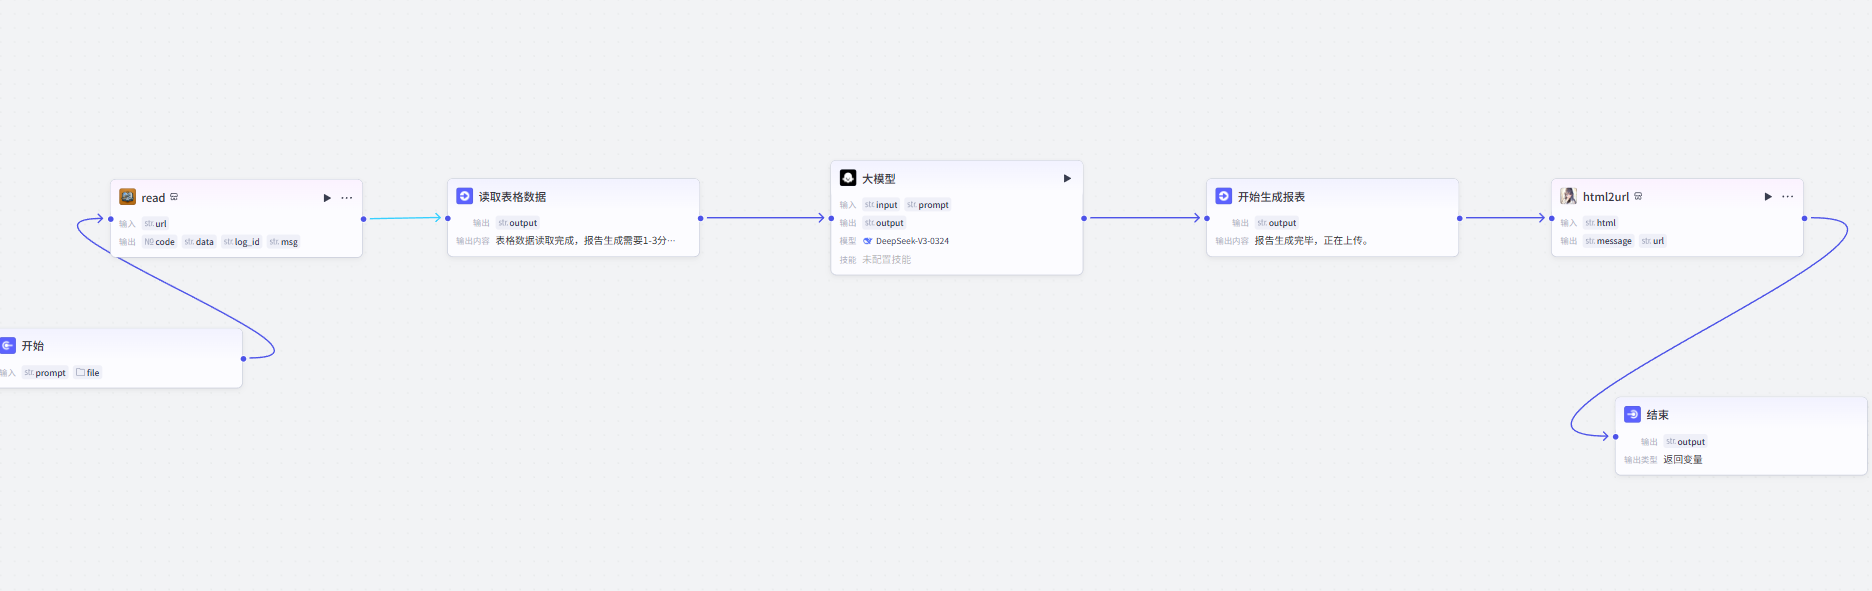Image resolution: width=1872 pixels, height=591 pixels.
Task: Click the store badge beside read title
Action: (174, 197)
